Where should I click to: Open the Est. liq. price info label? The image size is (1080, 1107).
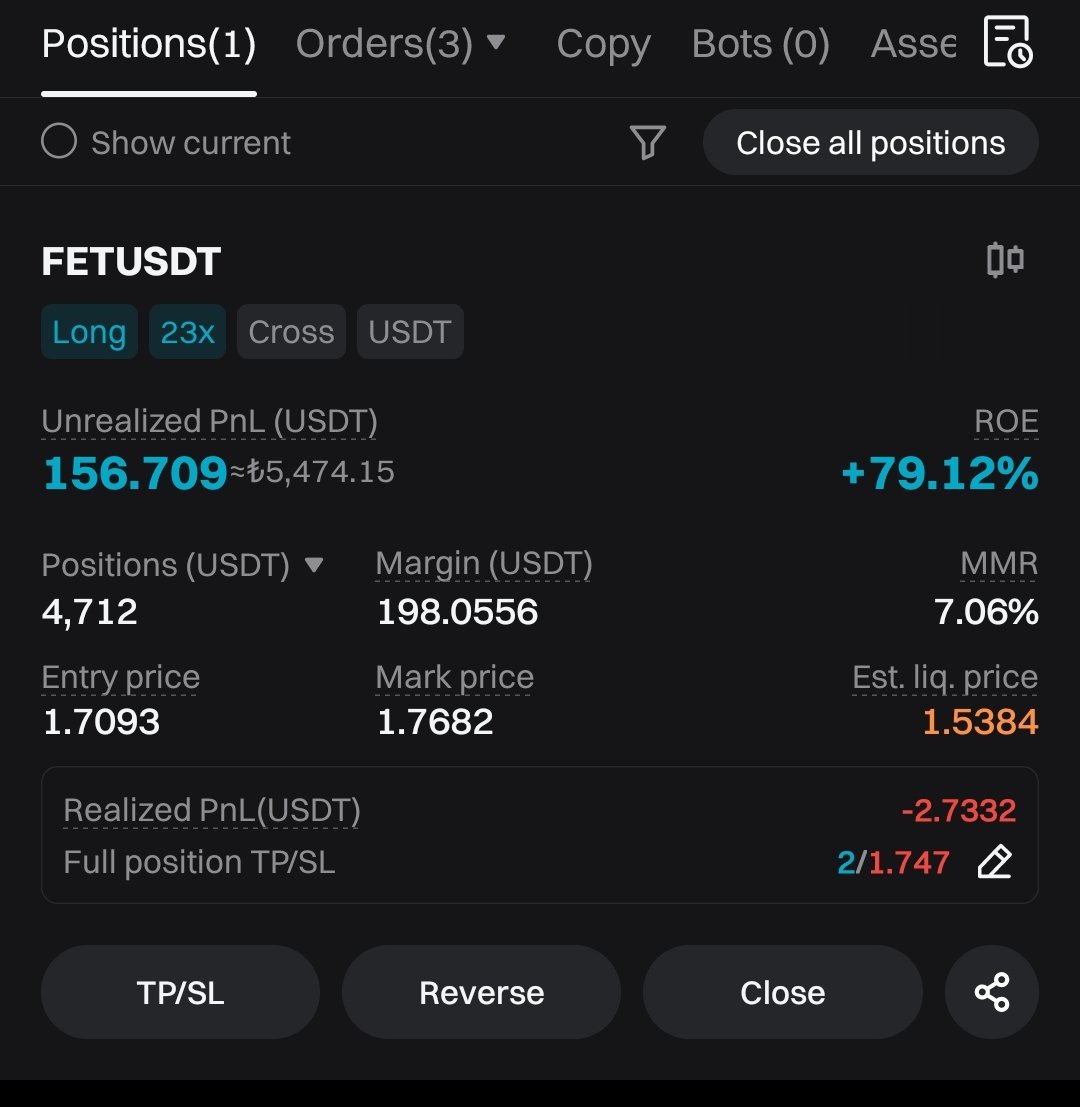[x=944, y=678]
